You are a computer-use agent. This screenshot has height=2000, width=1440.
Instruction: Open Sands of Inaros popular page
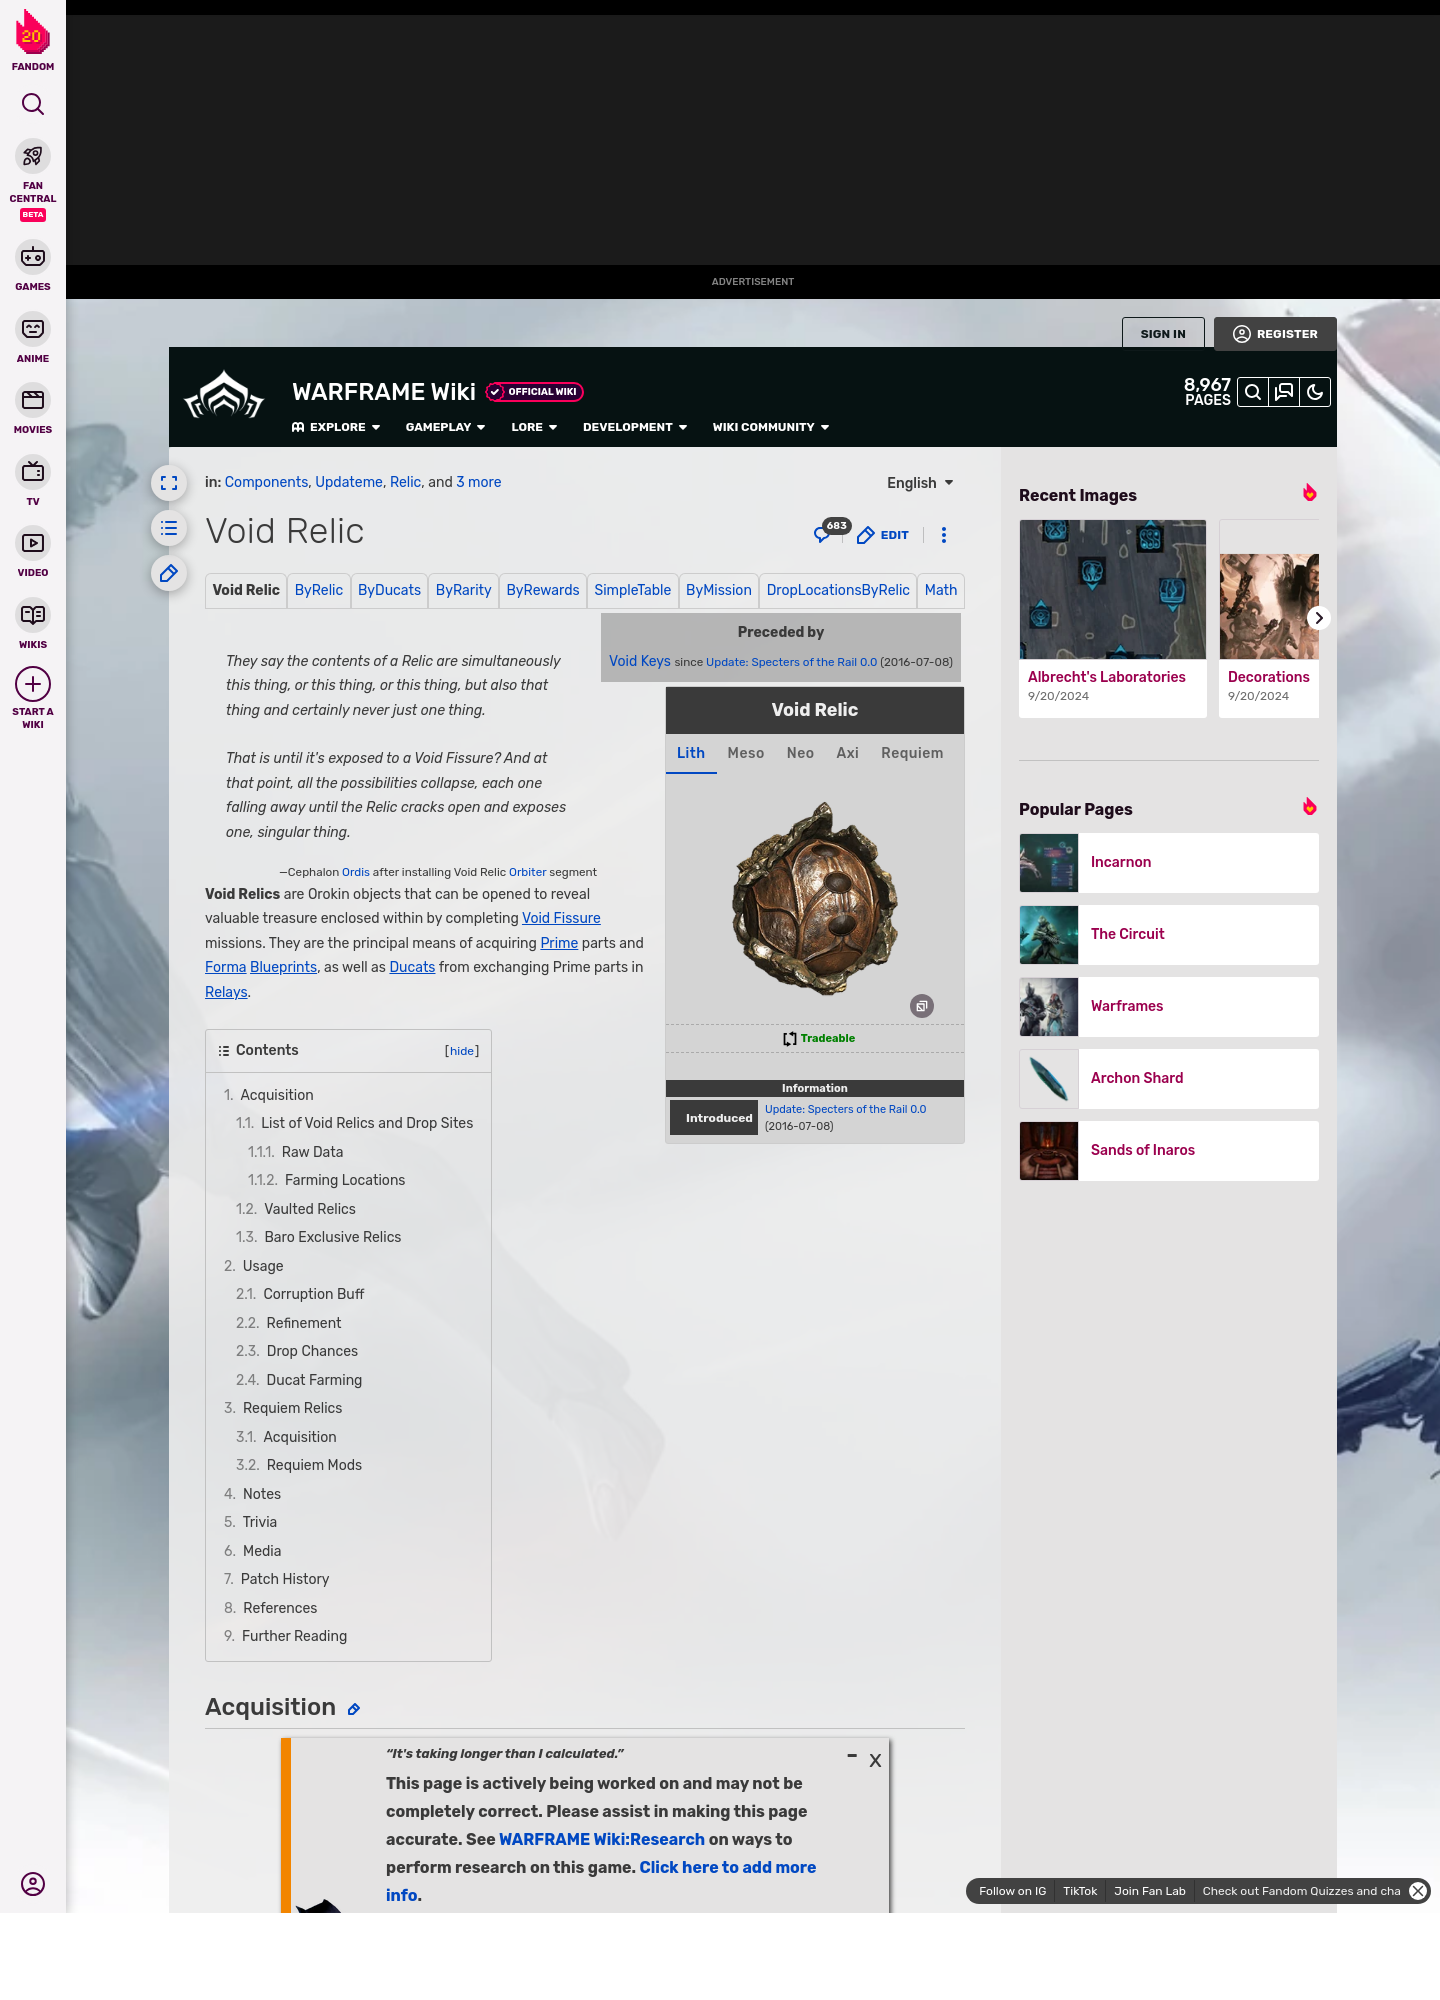pyautogui.click(x=1169, y=1151)
